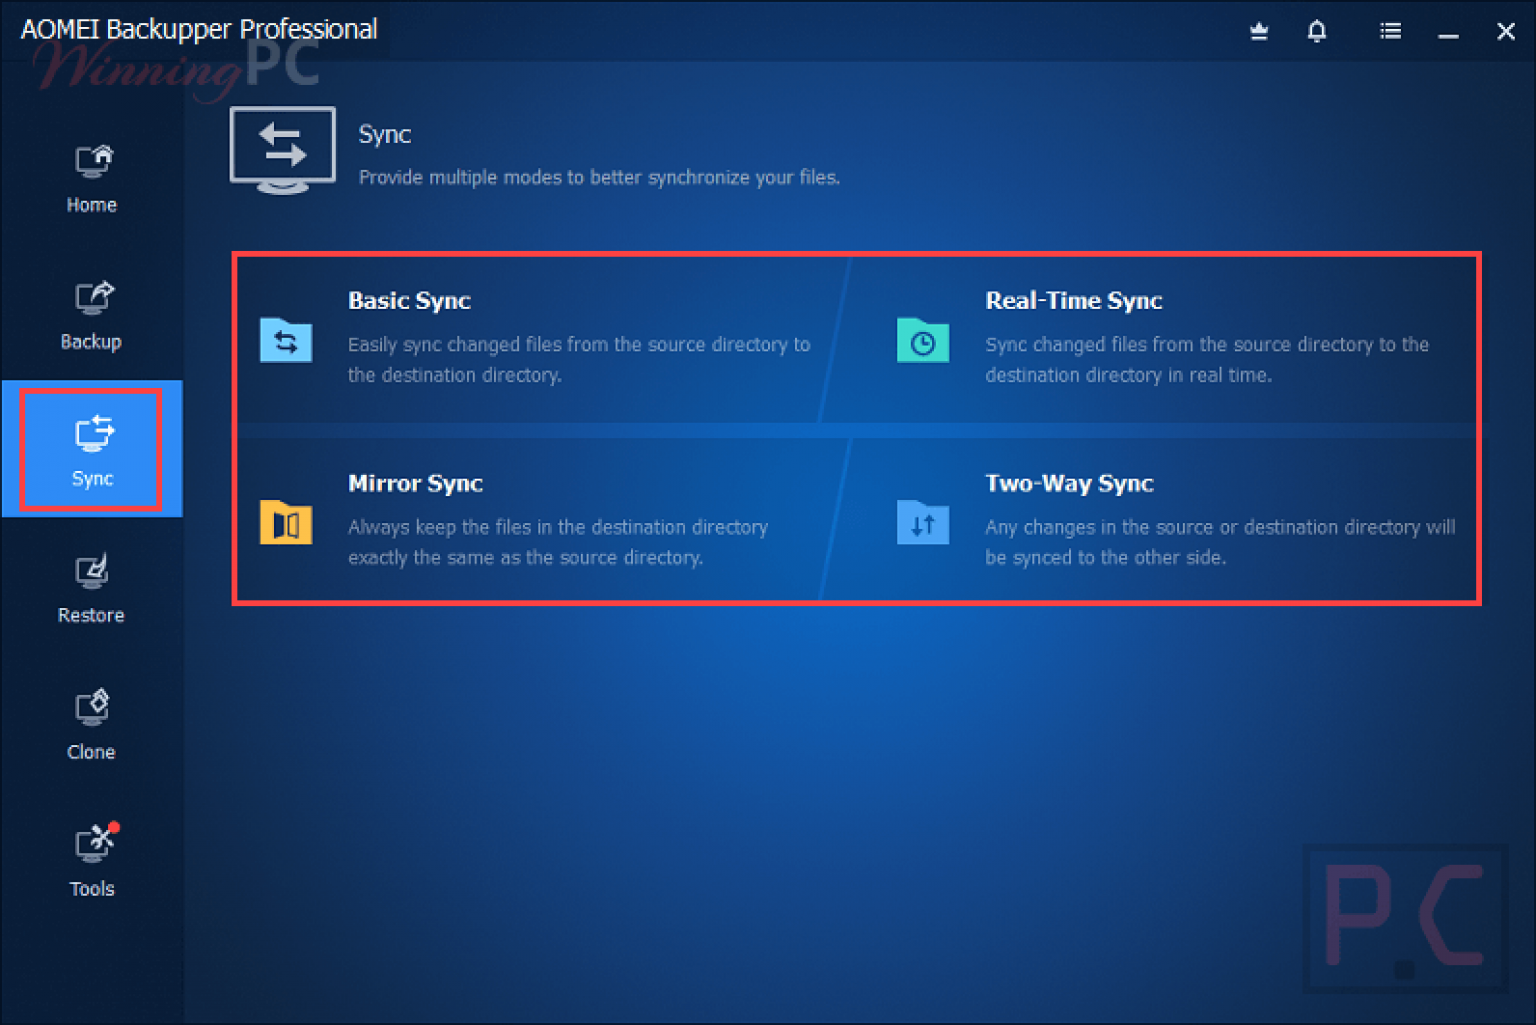The width and height of the screenshot is (1536, 1025).
Task: Click the Two-Way Sync arrows folder icon
Action: (x=922, y=523)
